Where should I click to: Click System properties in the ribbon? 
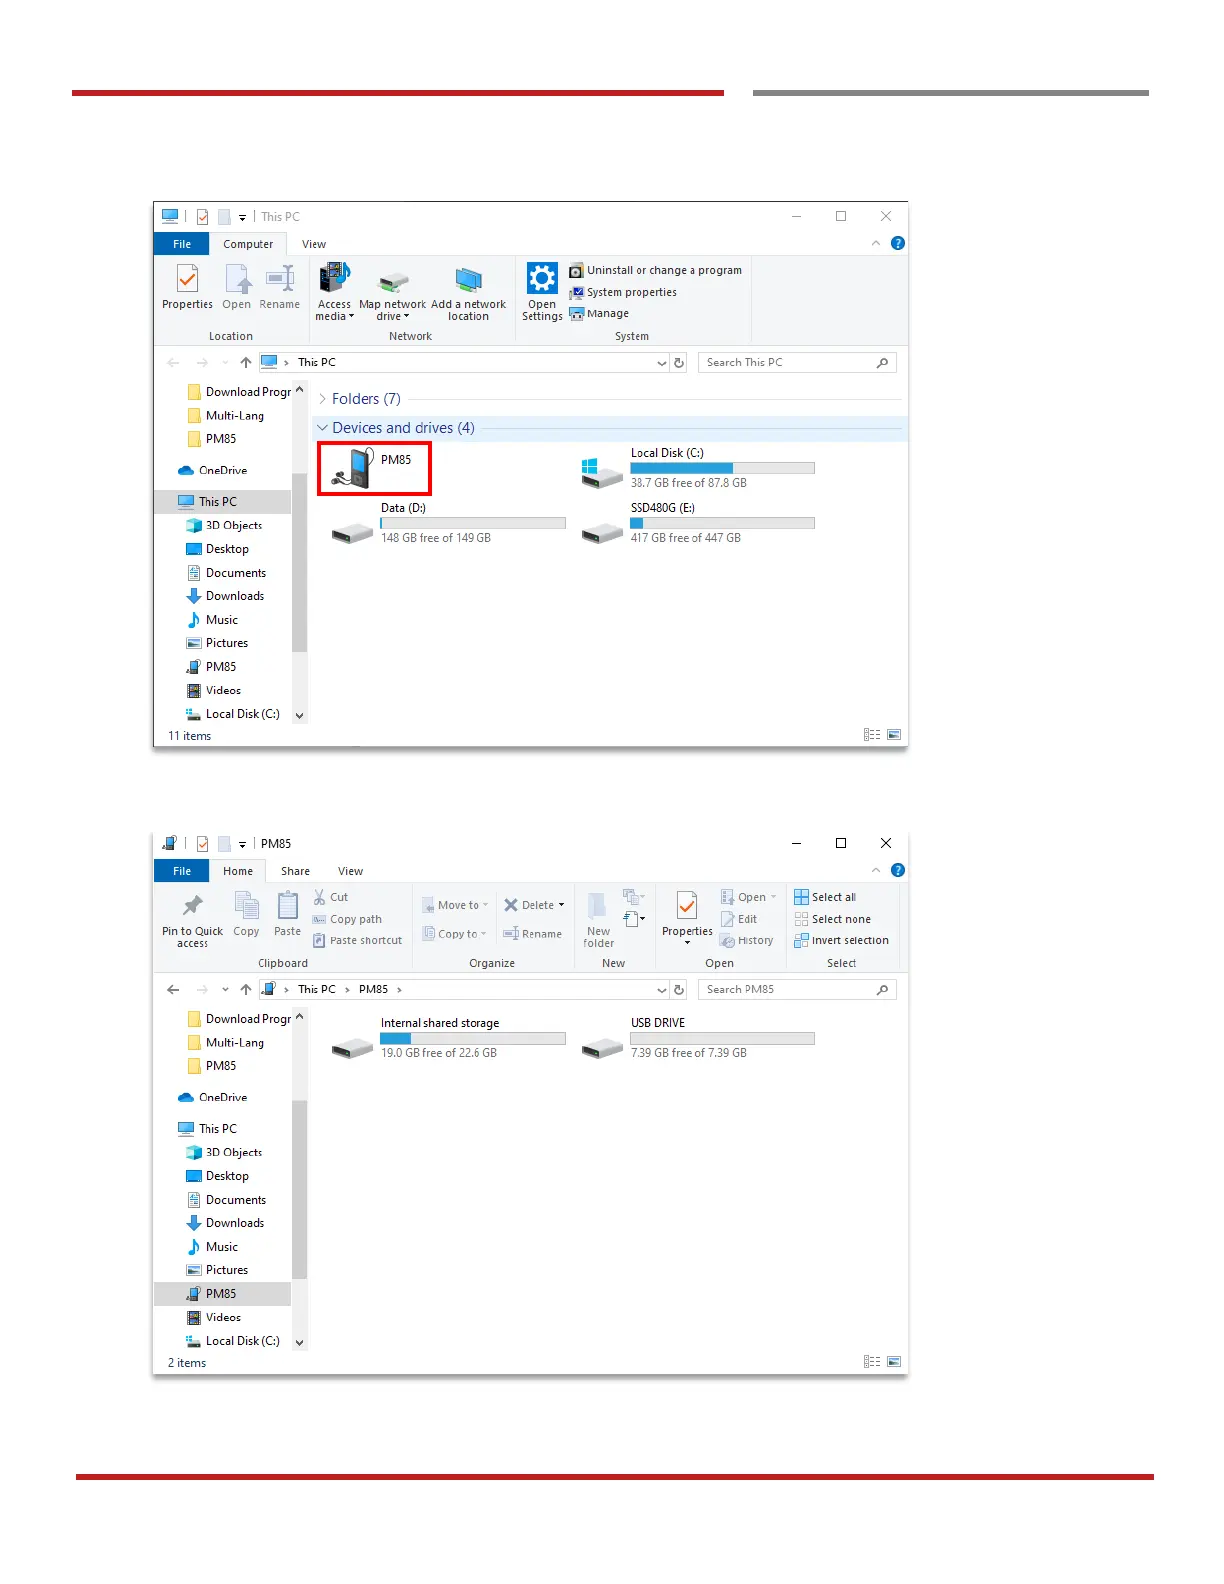pyautogui.click(x=623, y=292)
